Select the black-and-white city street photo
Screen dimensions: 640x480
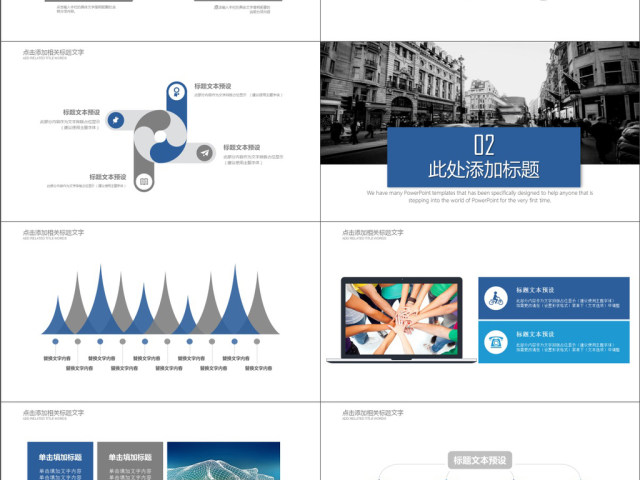pos(480,102)
